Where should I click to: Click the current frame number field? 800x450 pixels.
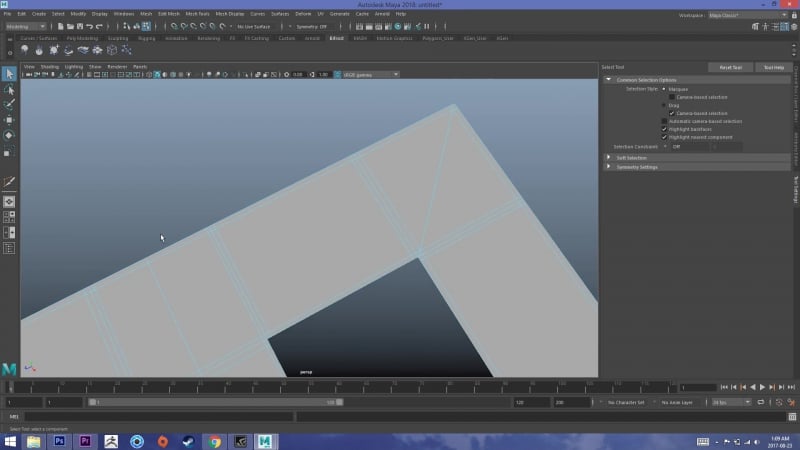coord(698,387)
